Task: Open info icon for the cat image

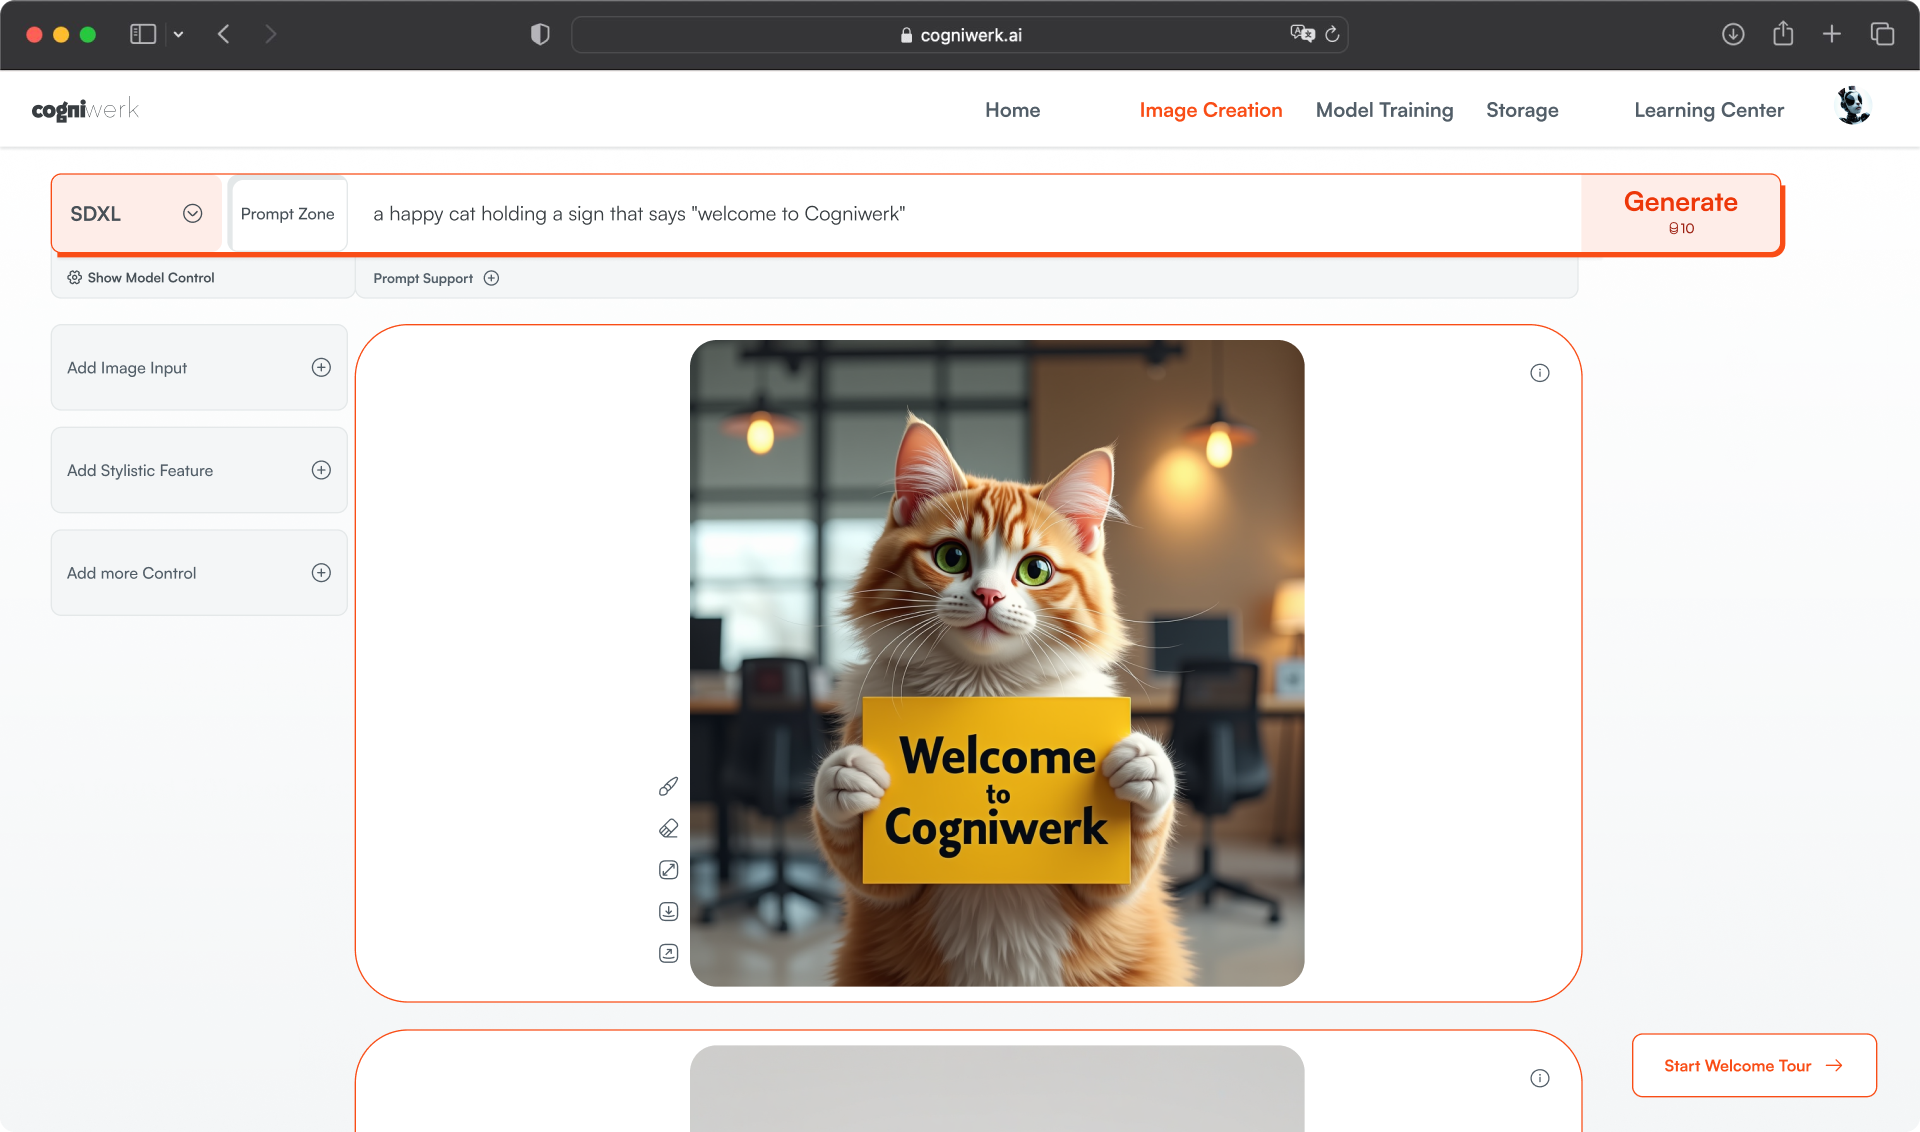Action: pos(1539,373)
